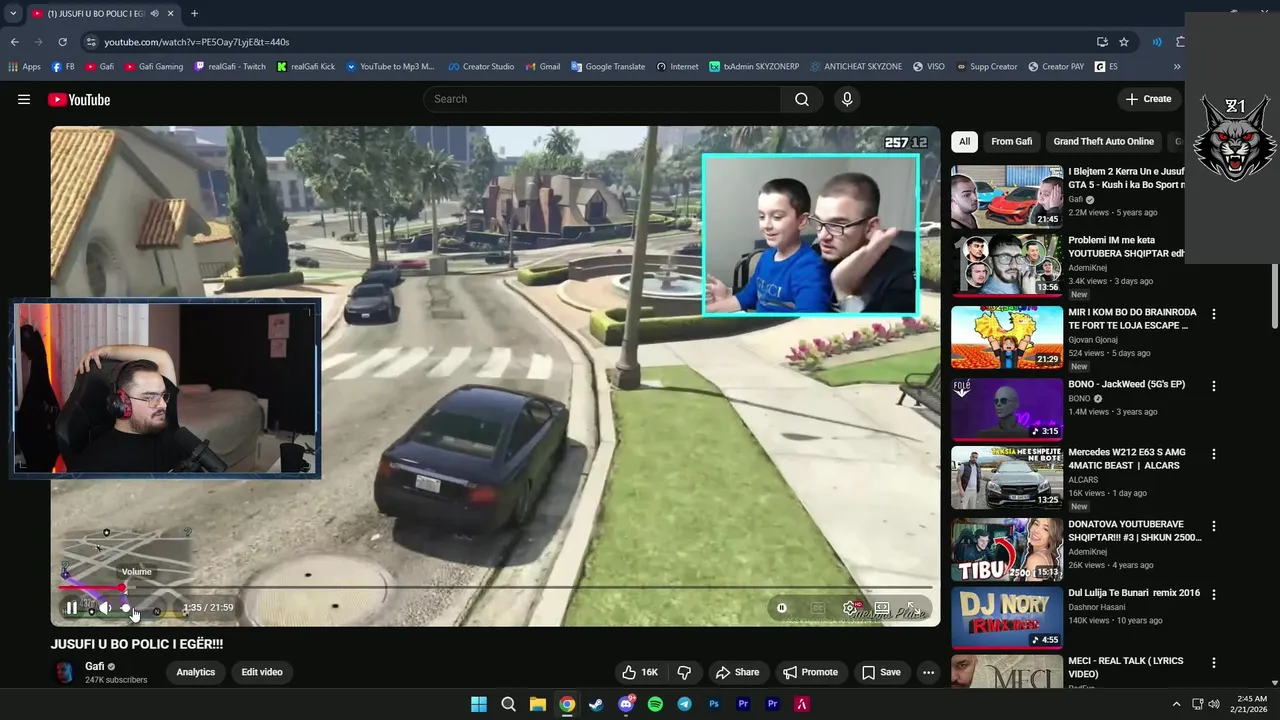Open the DJ NORY remix video thumbnail
The height and width of the screenshot is (720, 1280).
pyautogui.click(x=1007, y=618)
